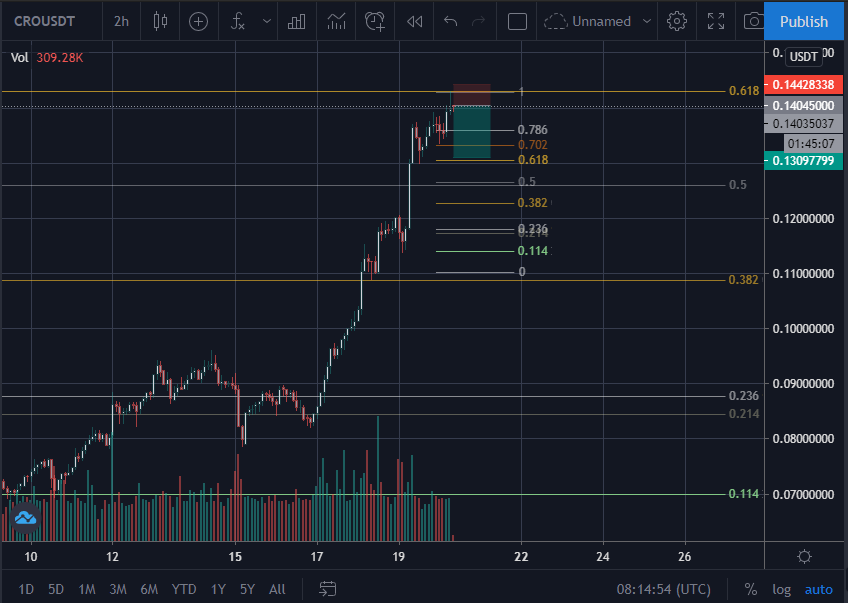
Task: Select the YTD time range
Action: [184, 589]
